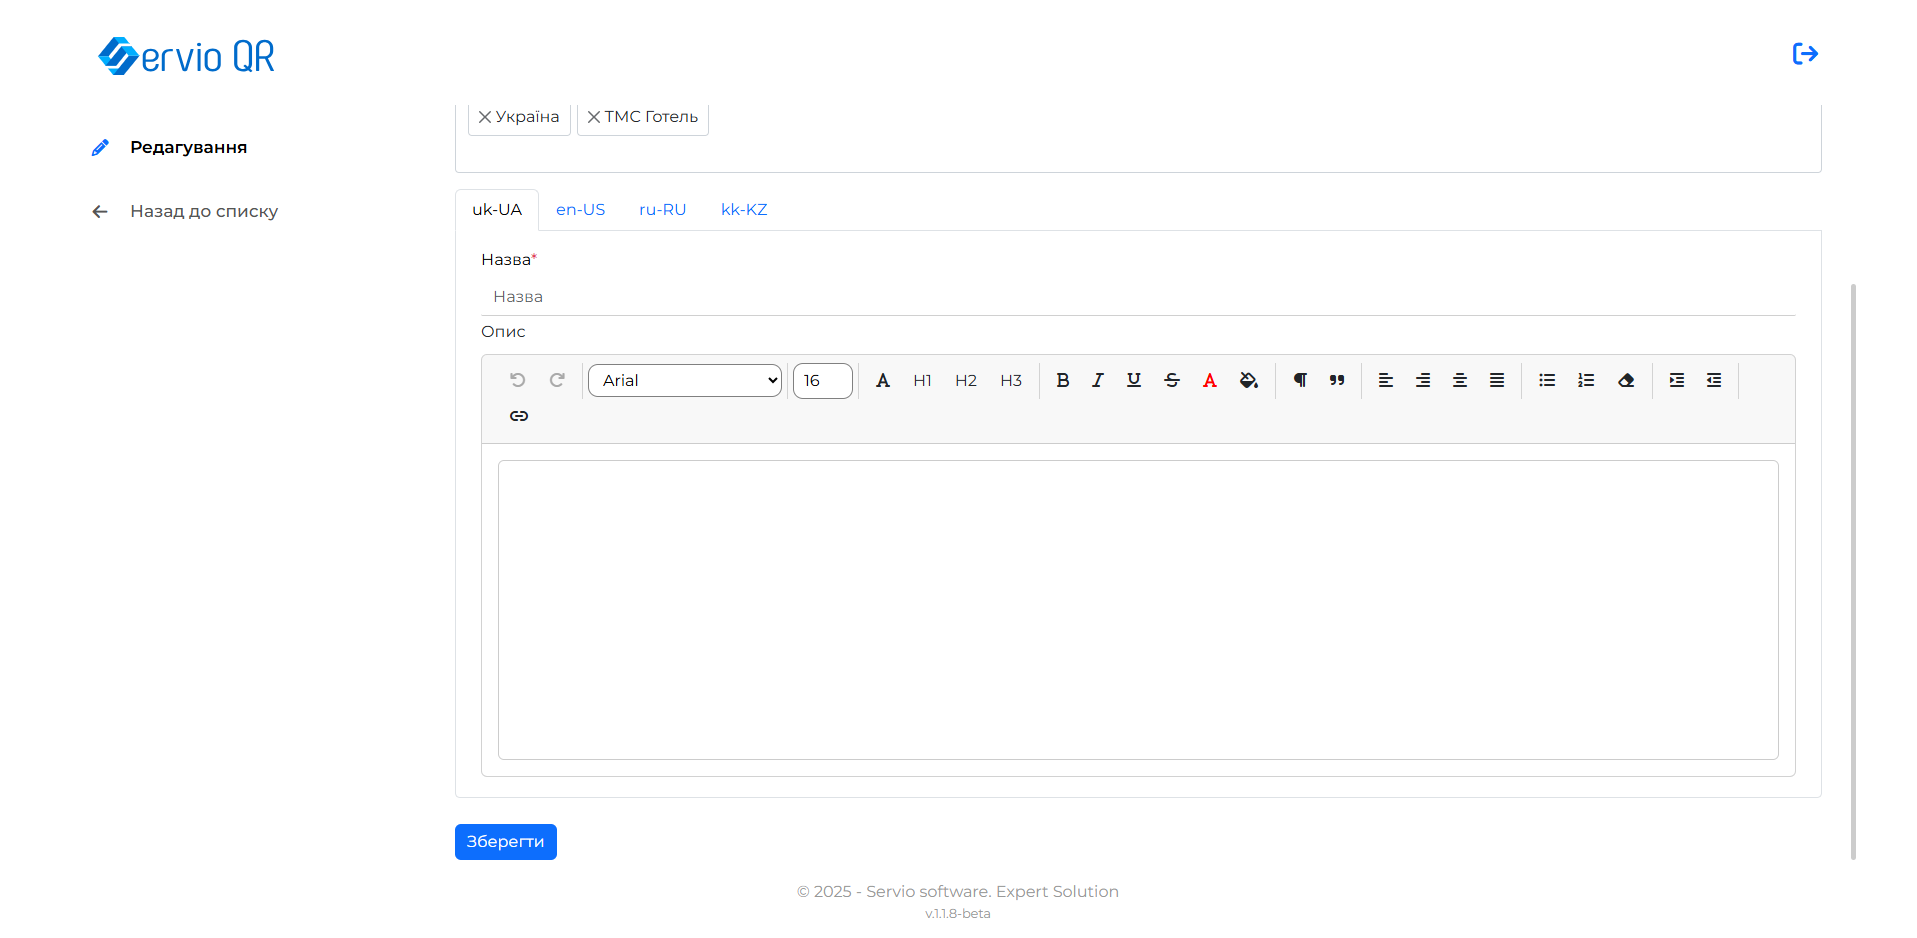
Task: Remove the Україна tag
Action: coord(485,117)
